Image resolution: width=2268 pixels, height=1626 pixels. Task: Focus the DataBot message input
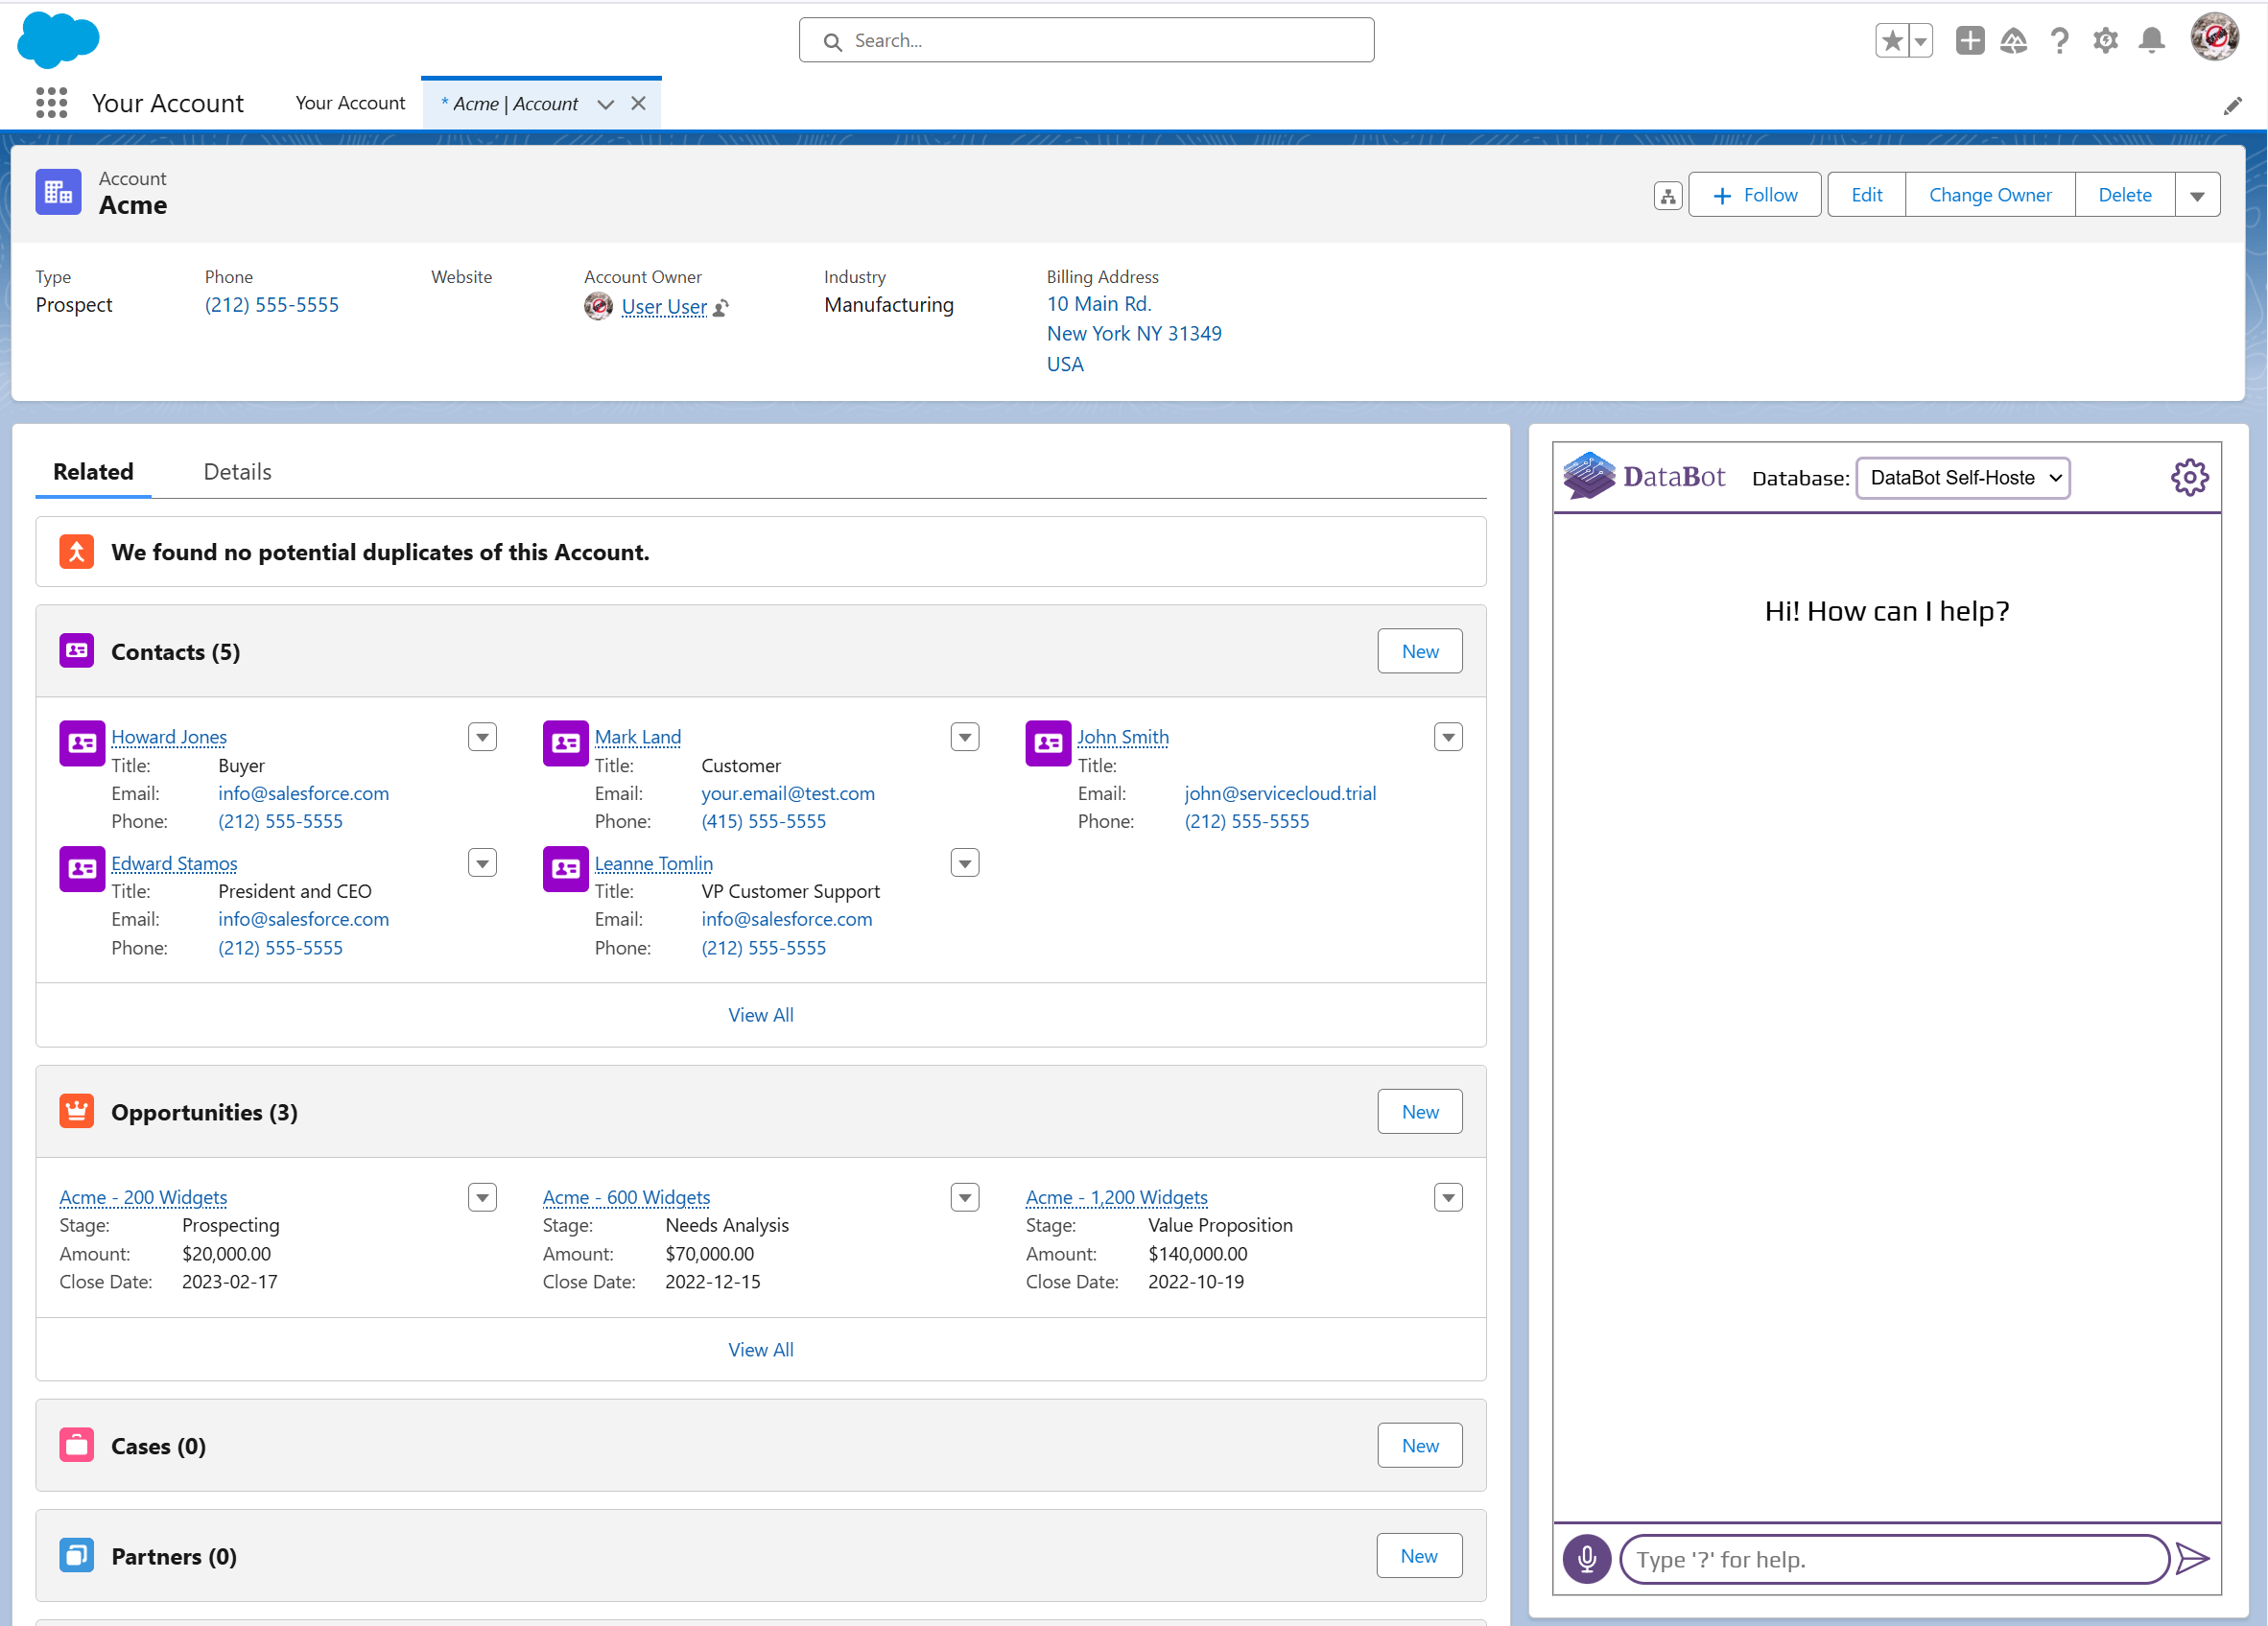(x=1895, y=1559)
